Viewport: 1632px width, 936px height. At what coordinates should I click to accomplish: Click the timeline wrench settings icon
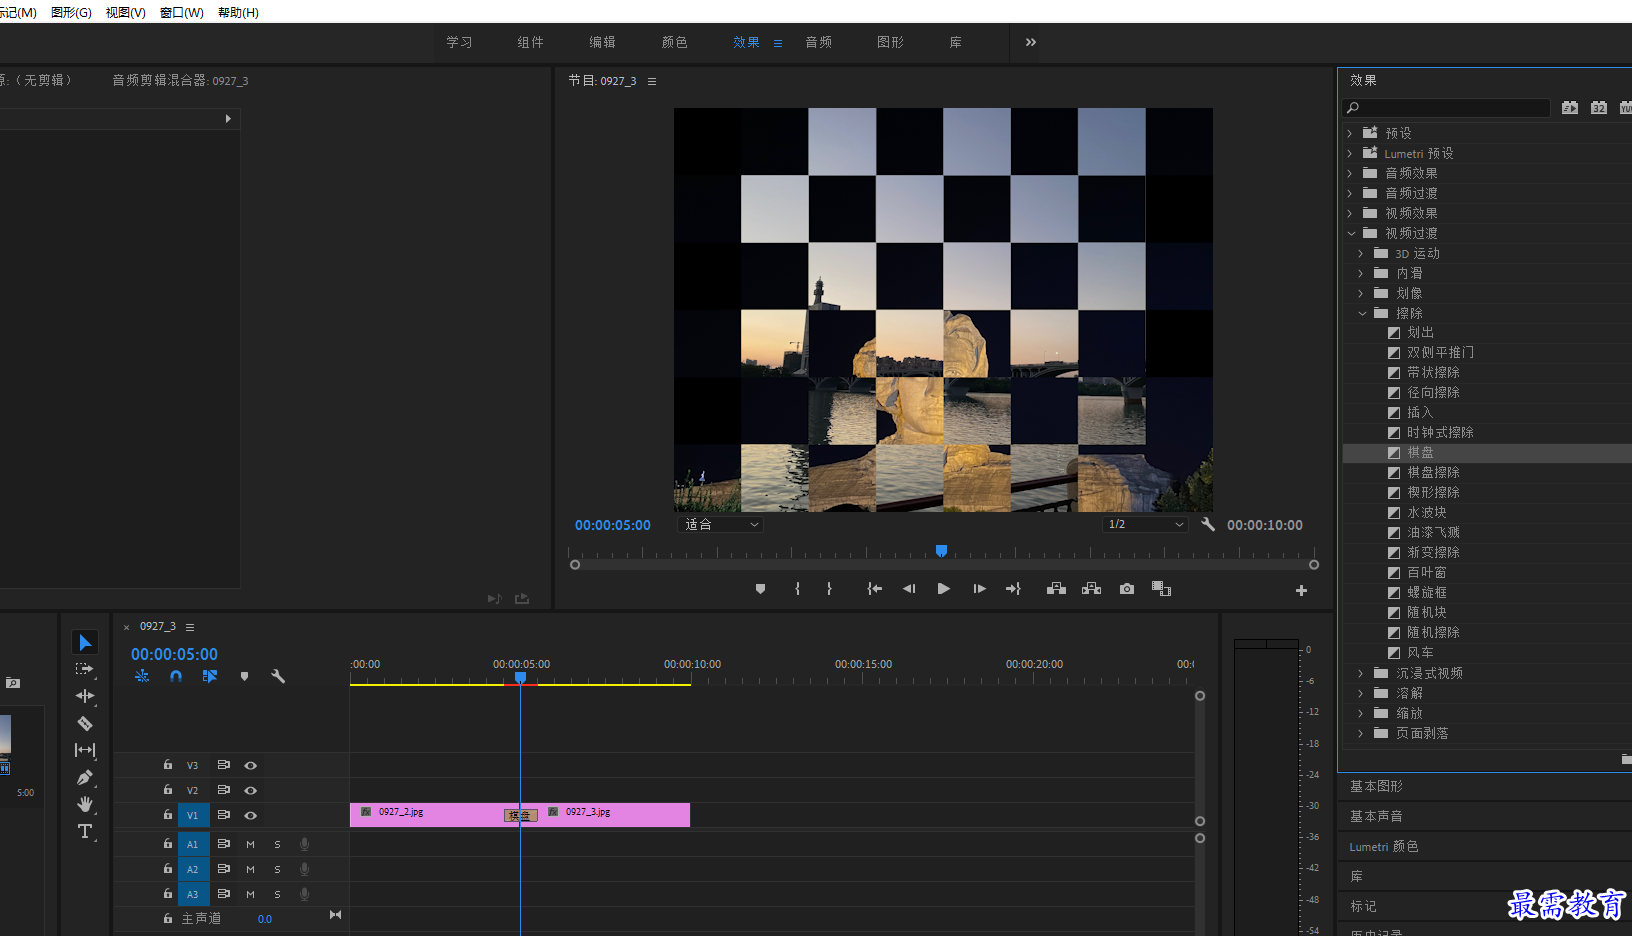pos(278,676)
